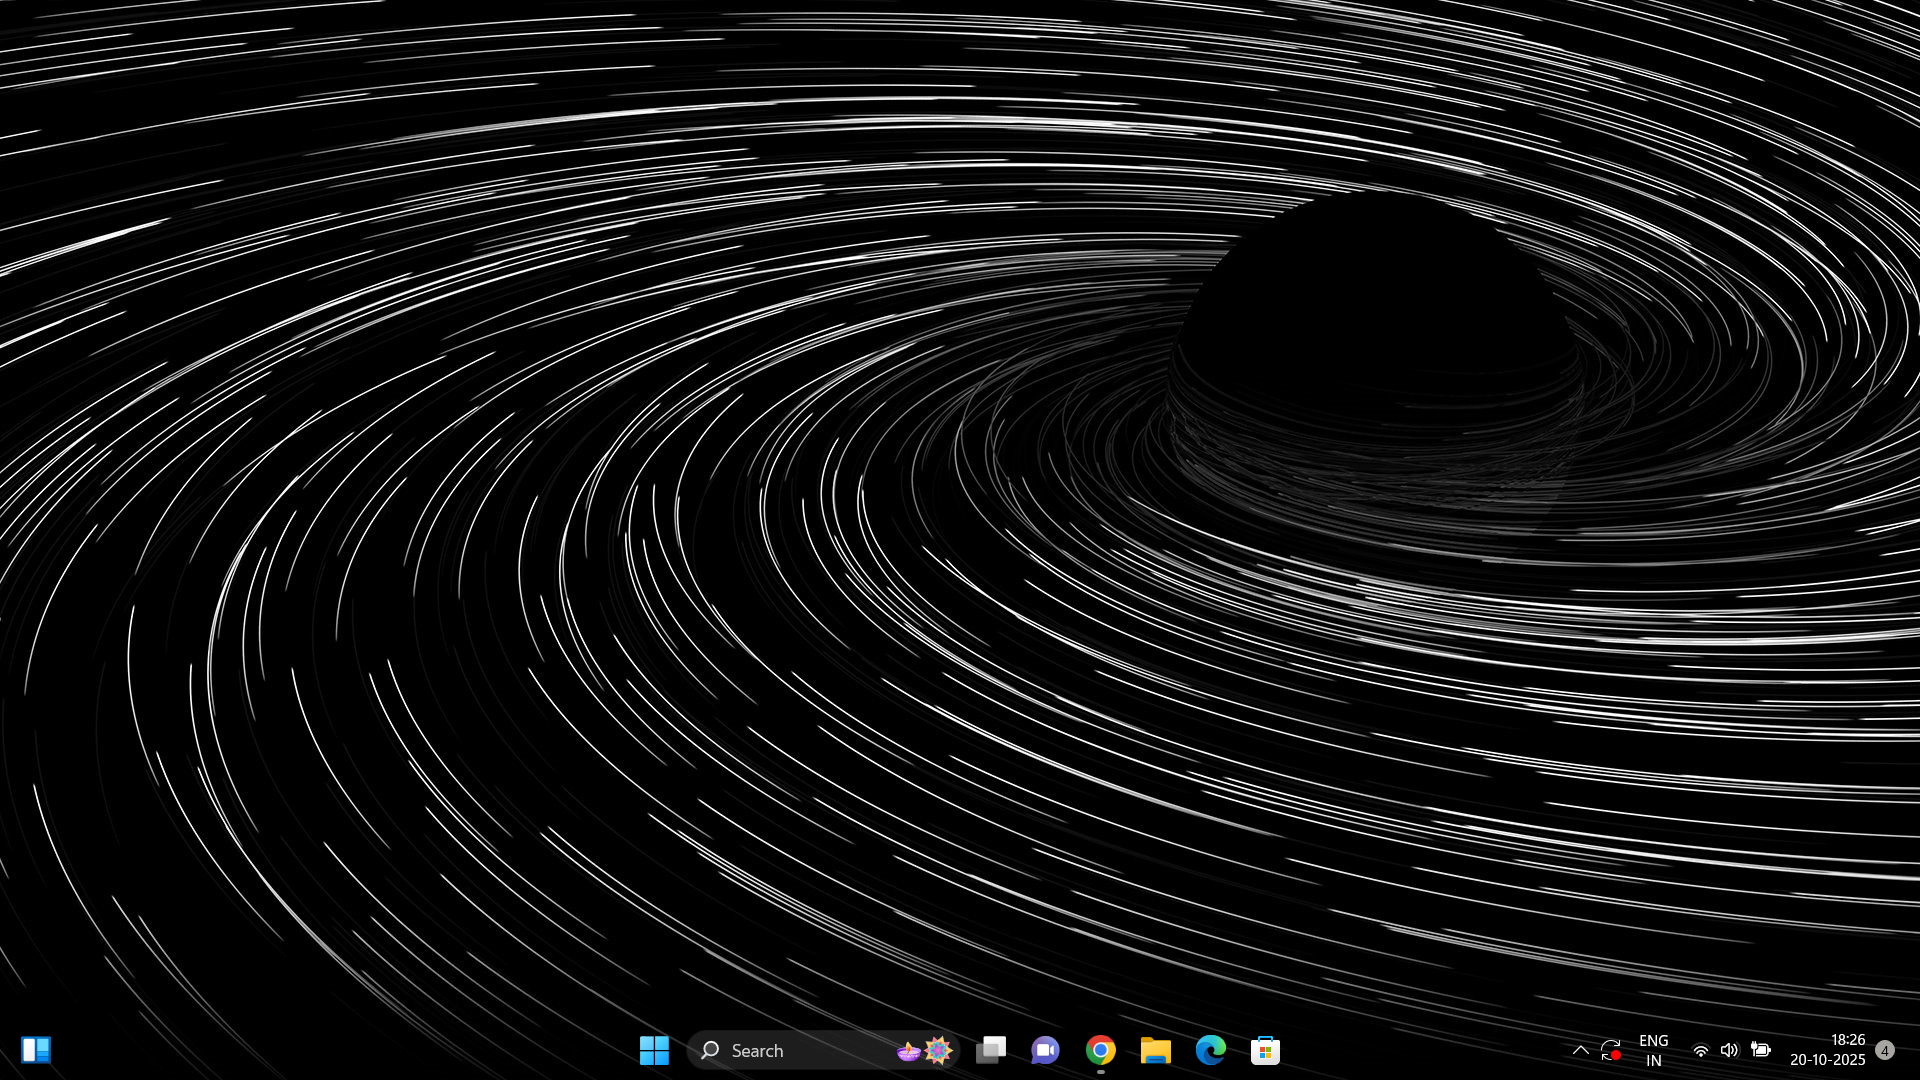Open Task View from taskbar
This screenshot has width=1920, height=1080.
coord(991,1050)
